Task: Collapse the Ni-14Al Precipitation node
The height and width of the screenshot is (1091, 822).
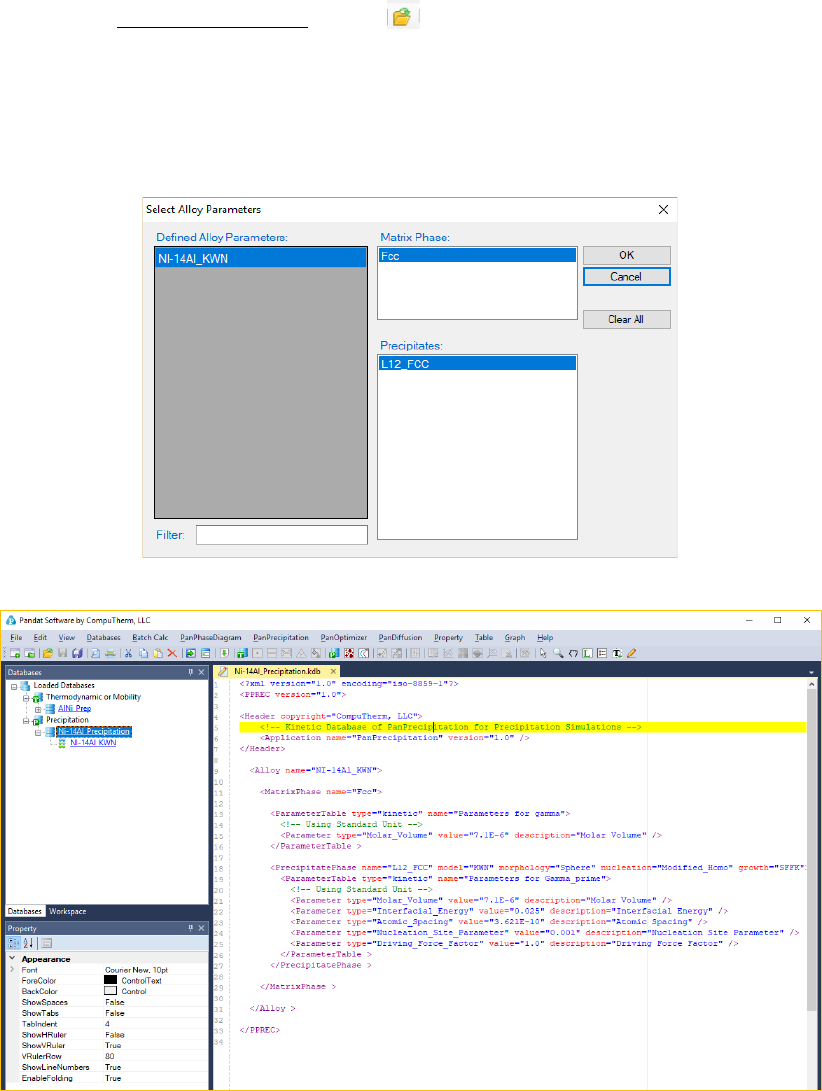Action: (x=38, y=732)
